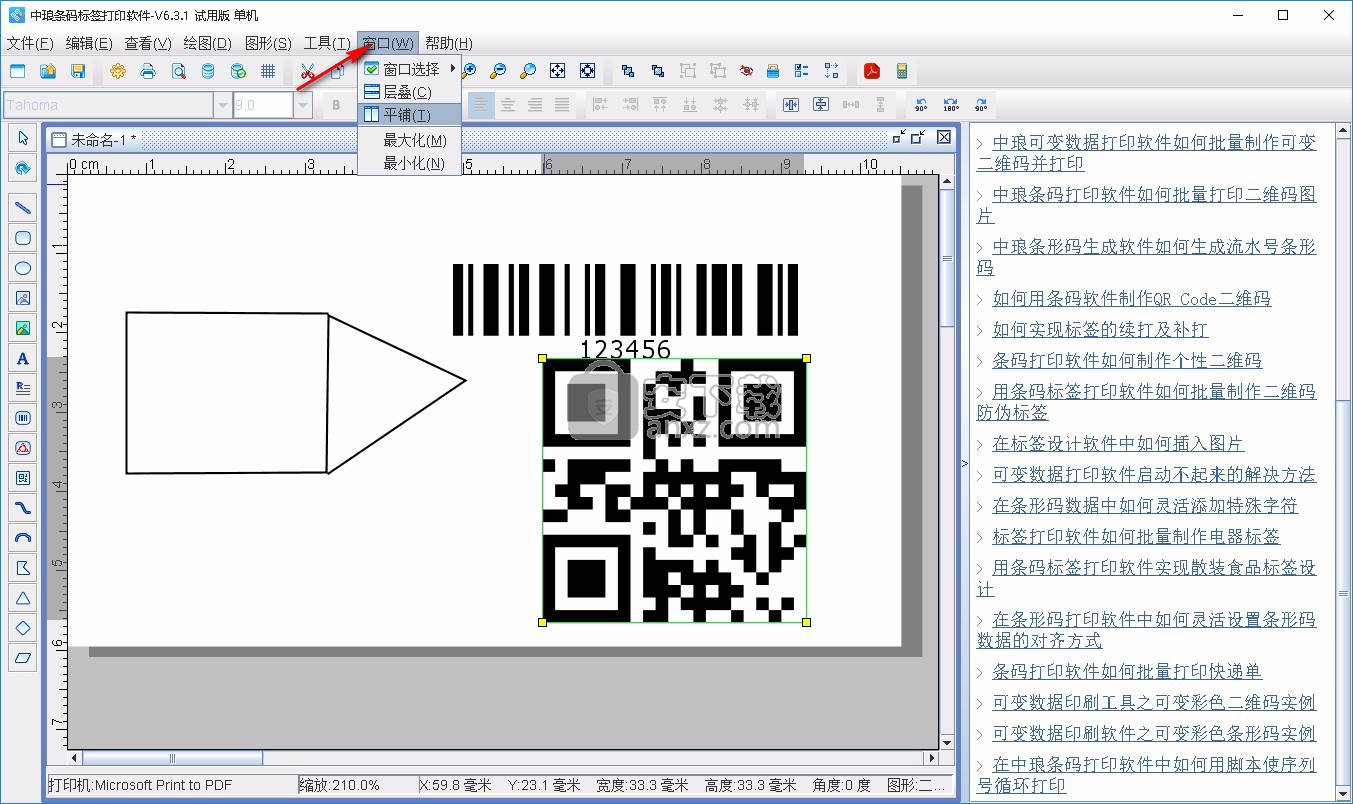Click the bring to front icon

[628, 71]
